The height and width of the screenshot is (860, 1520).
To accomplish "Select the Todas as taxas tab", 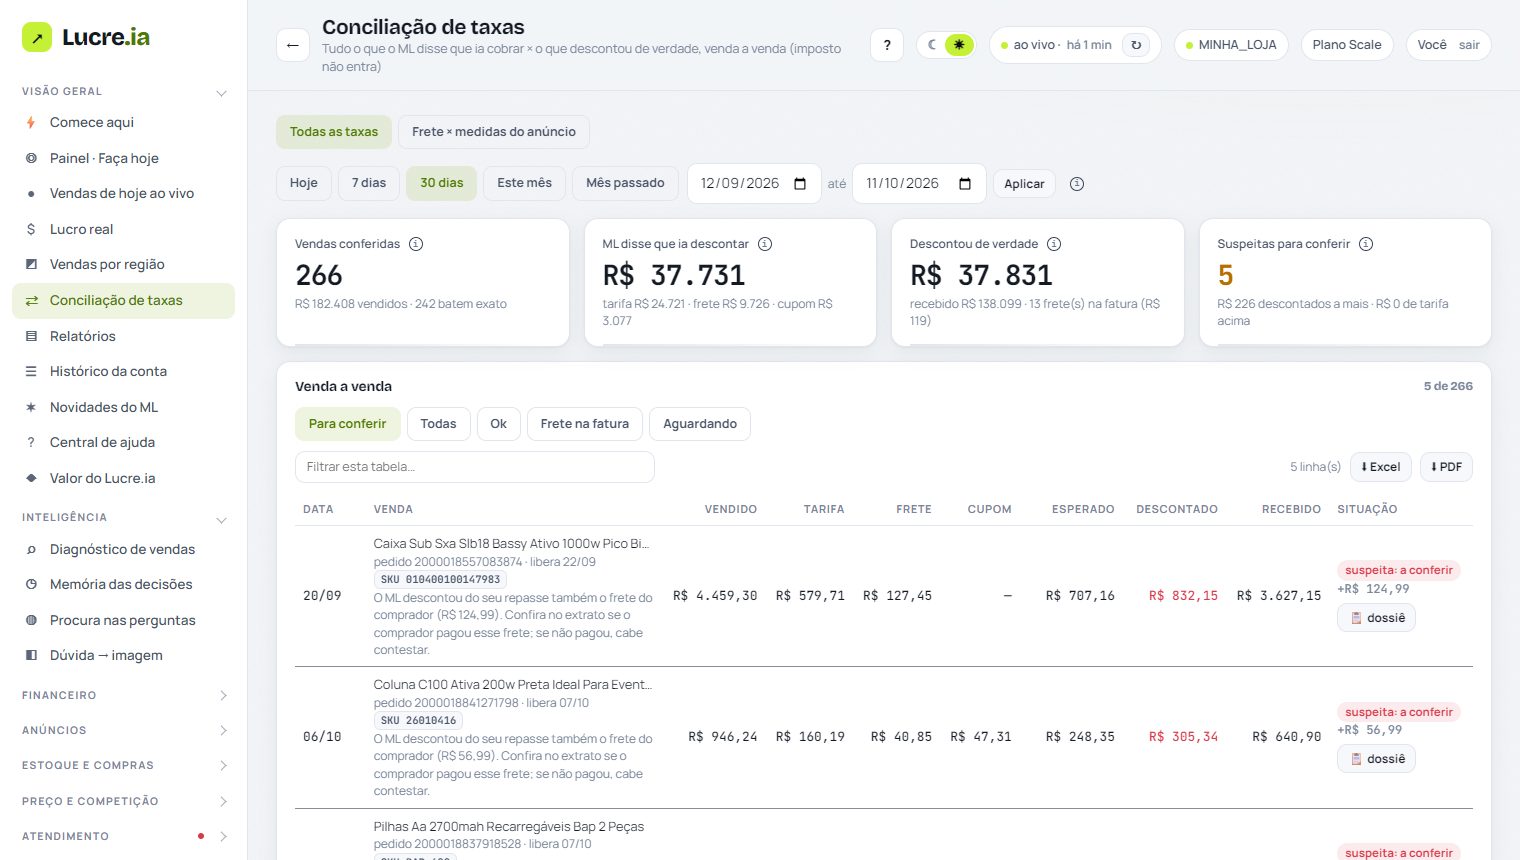I will (334, 132).
